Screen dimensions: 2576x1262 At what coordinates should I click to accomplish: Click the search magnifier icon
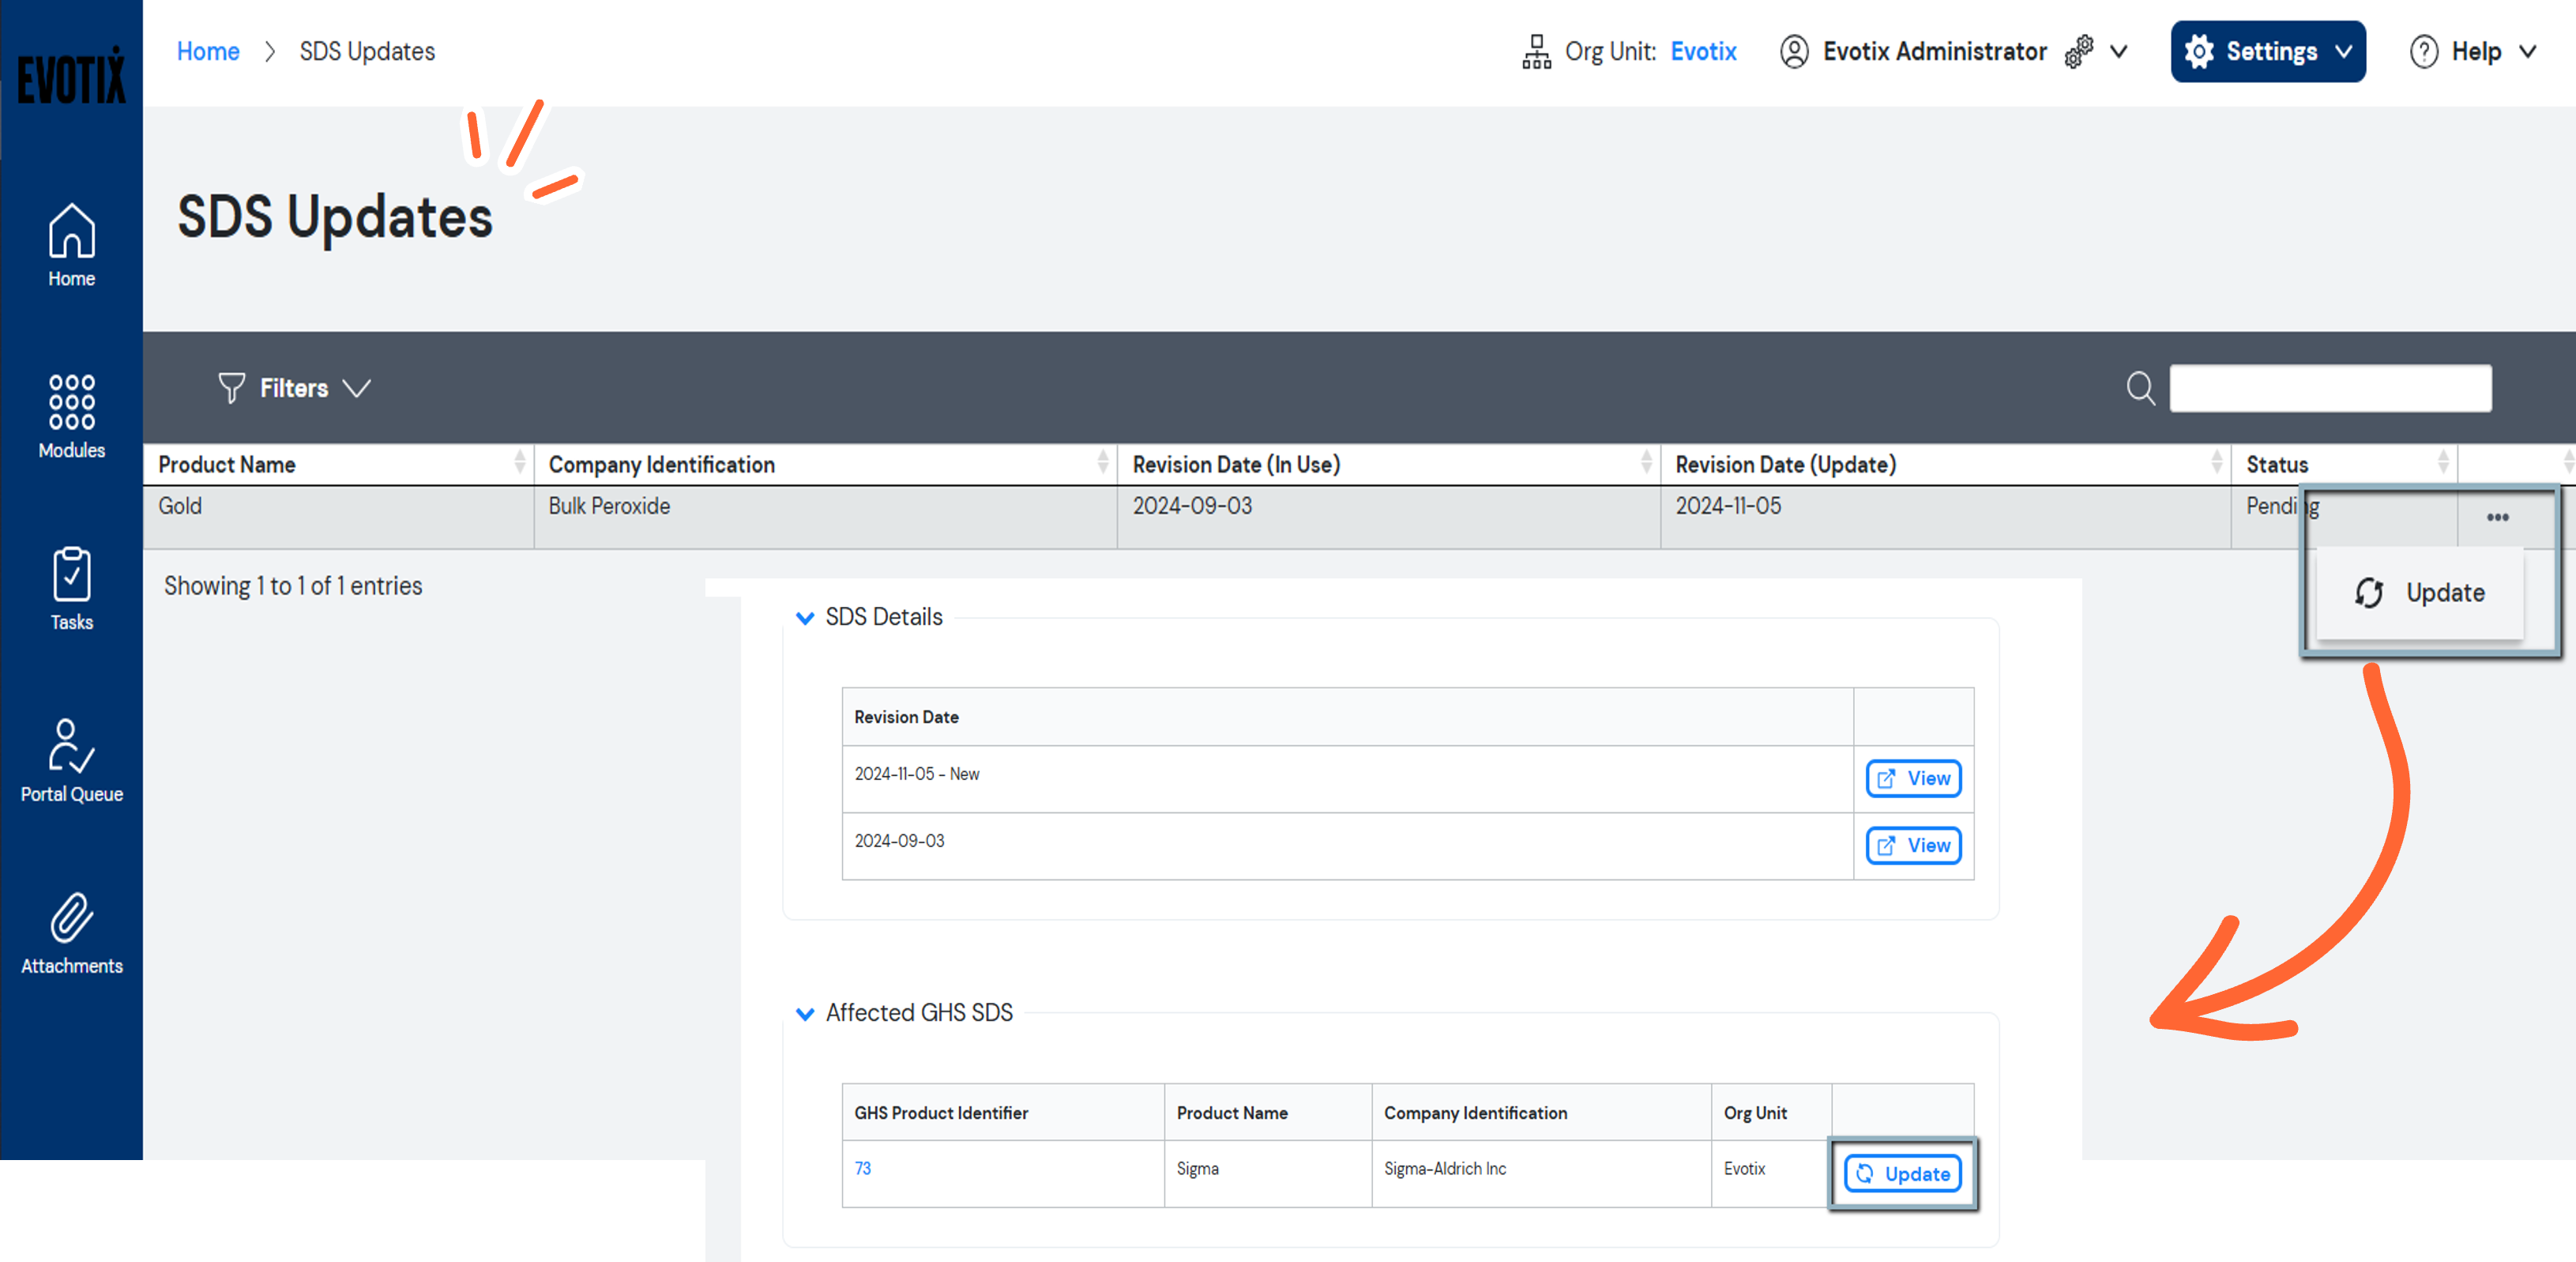click(x=2140, y=388)
